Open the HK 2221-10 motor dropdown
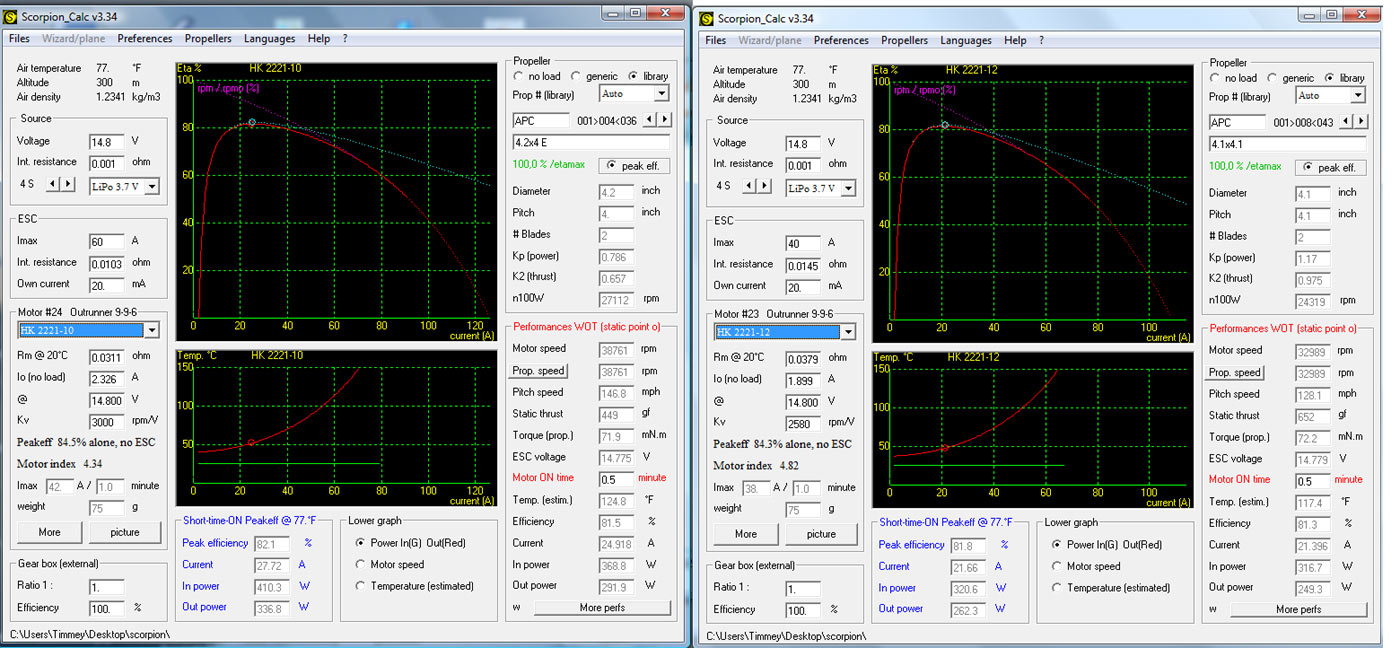 click(151, 330)
